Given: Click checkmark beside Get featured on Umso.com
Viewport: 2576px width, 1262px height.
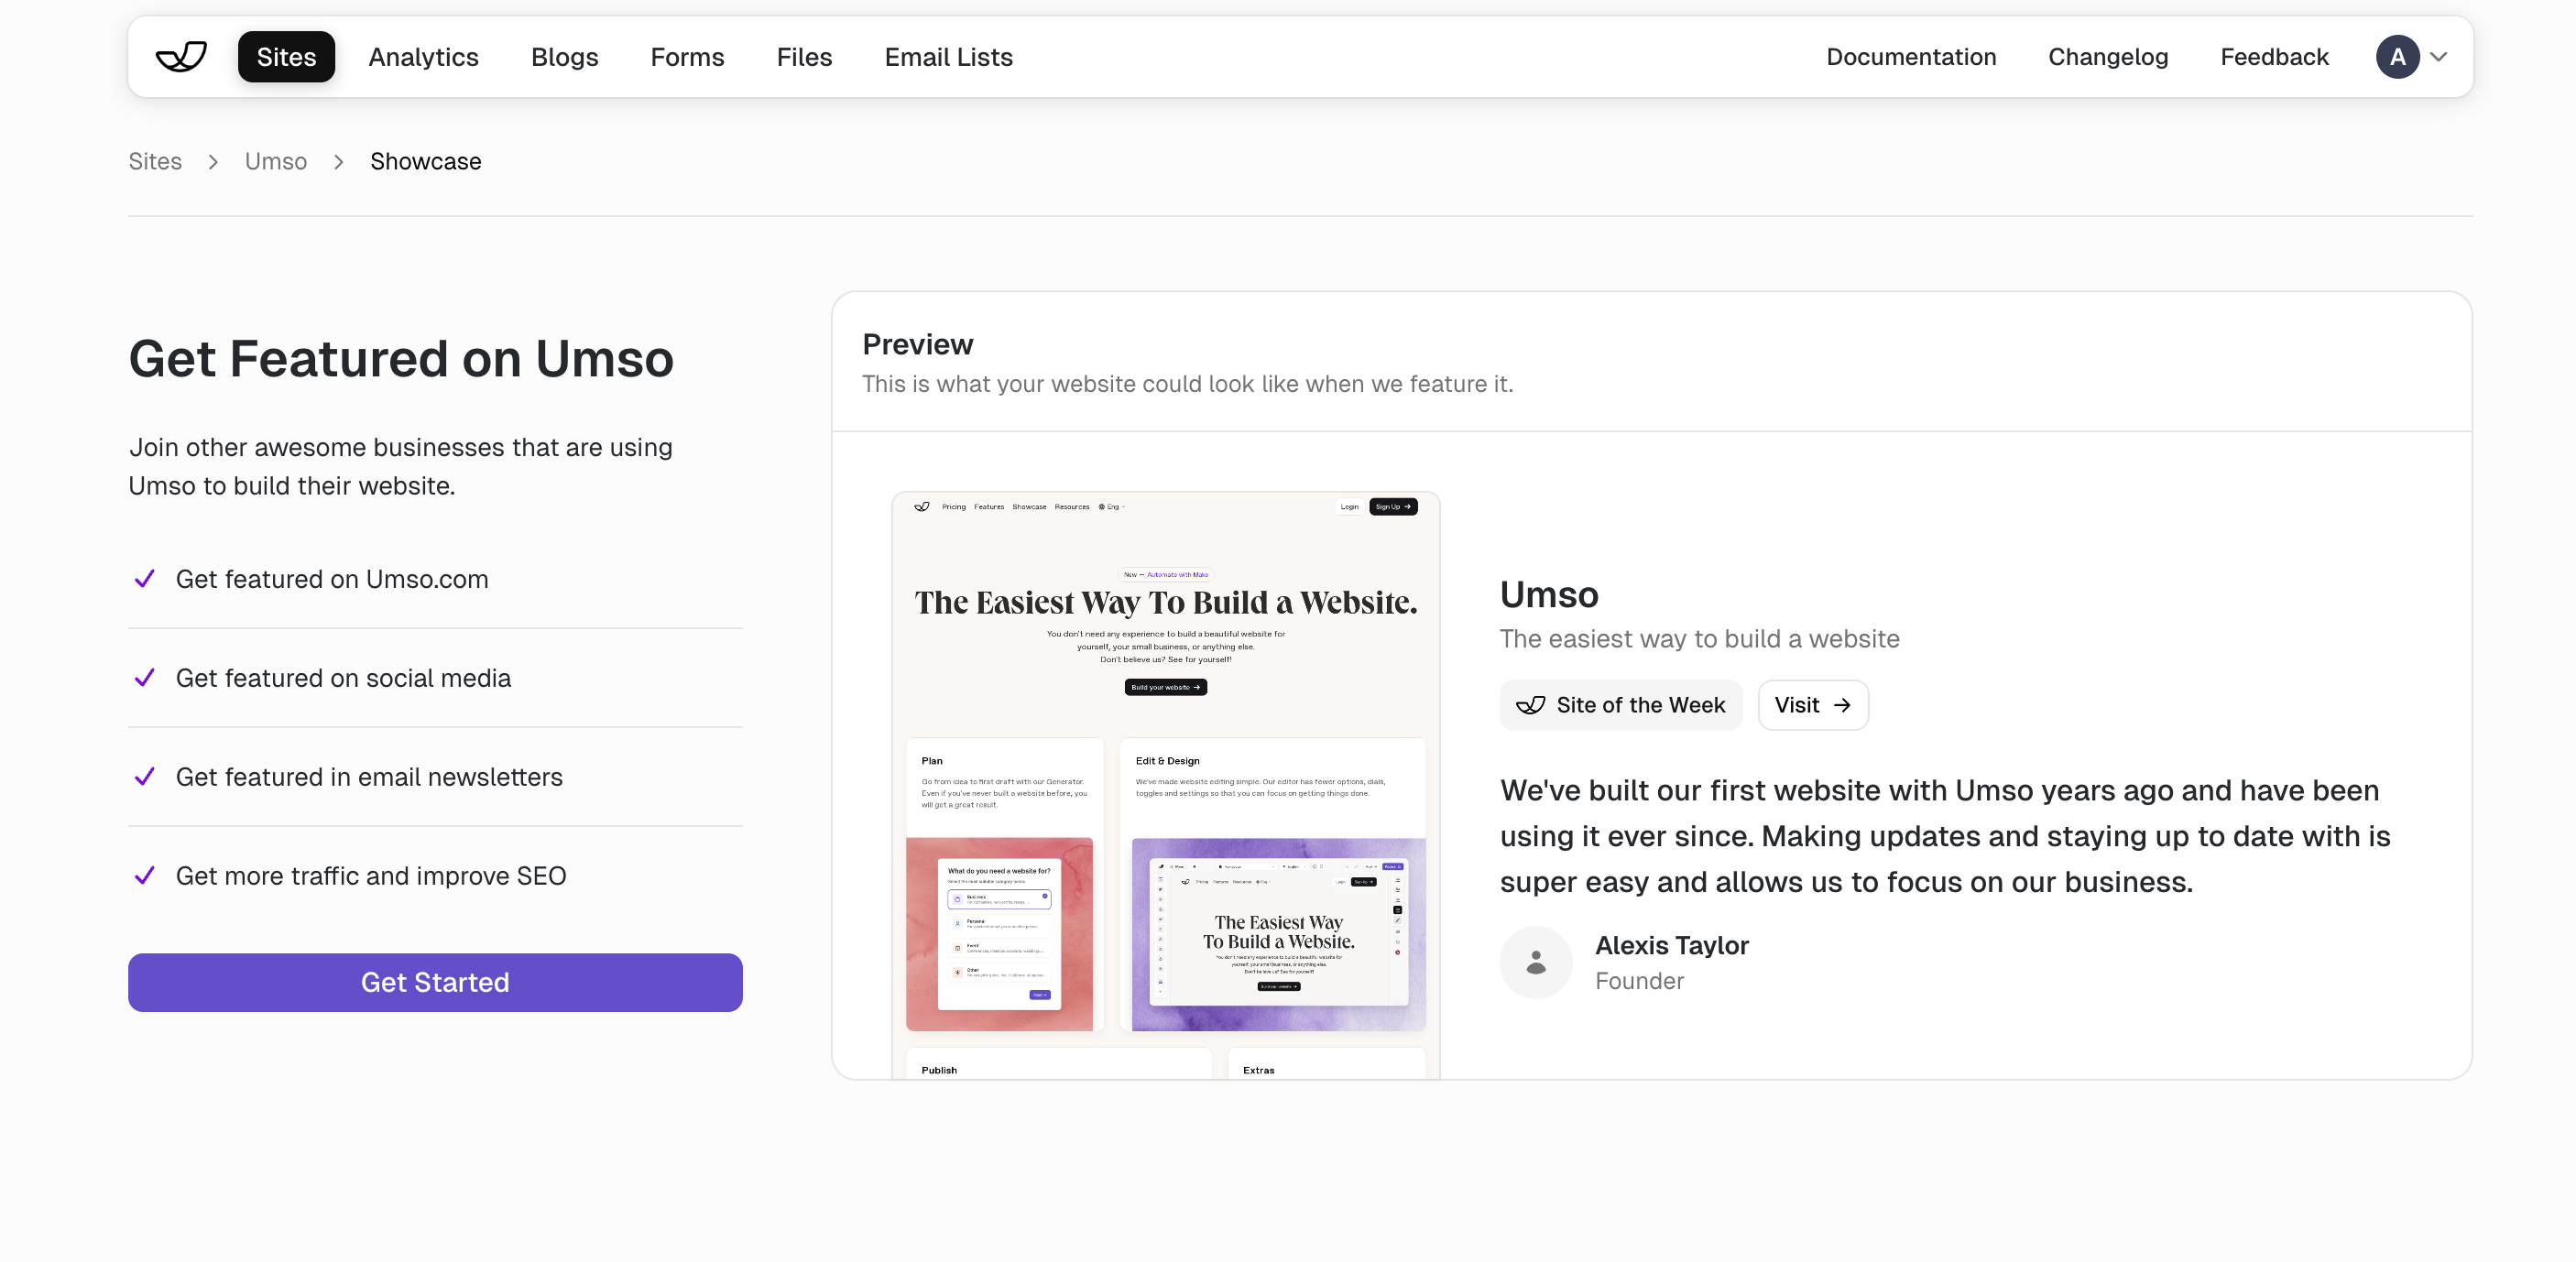Looking at the screenshot, I should (145, 579).
